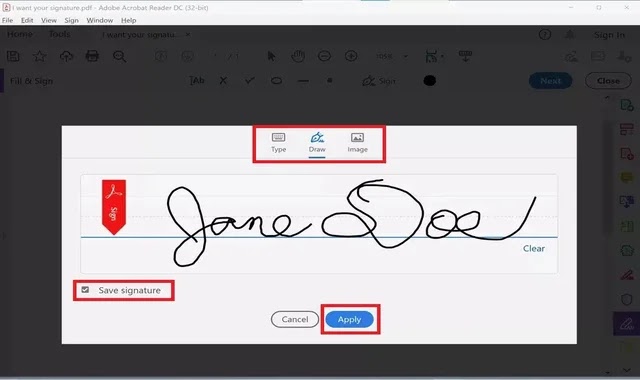Click the upload to cloud icon

point(66,56)
